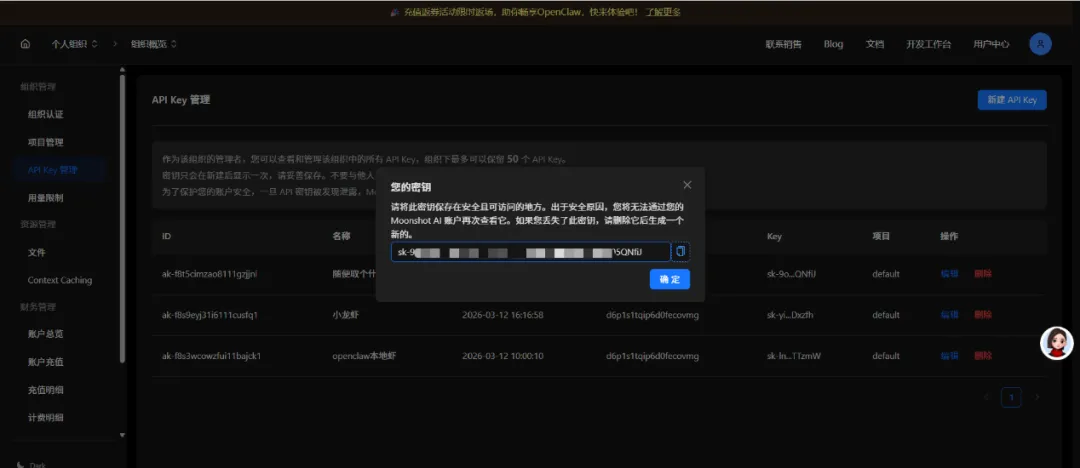Go to the home icon in the top bar
Viewport: 1080px width, 468px height.
pos(25,44)
